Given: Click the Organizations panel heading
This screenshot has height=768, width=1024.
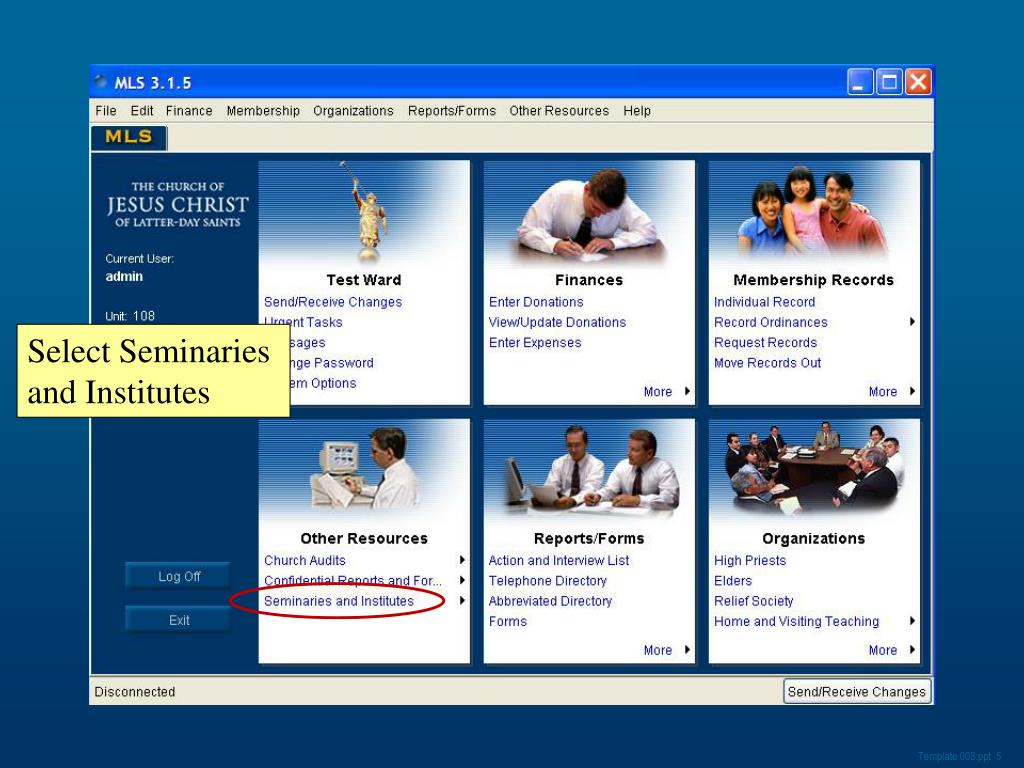Looking at the screenshot, I should pos(814,539).
